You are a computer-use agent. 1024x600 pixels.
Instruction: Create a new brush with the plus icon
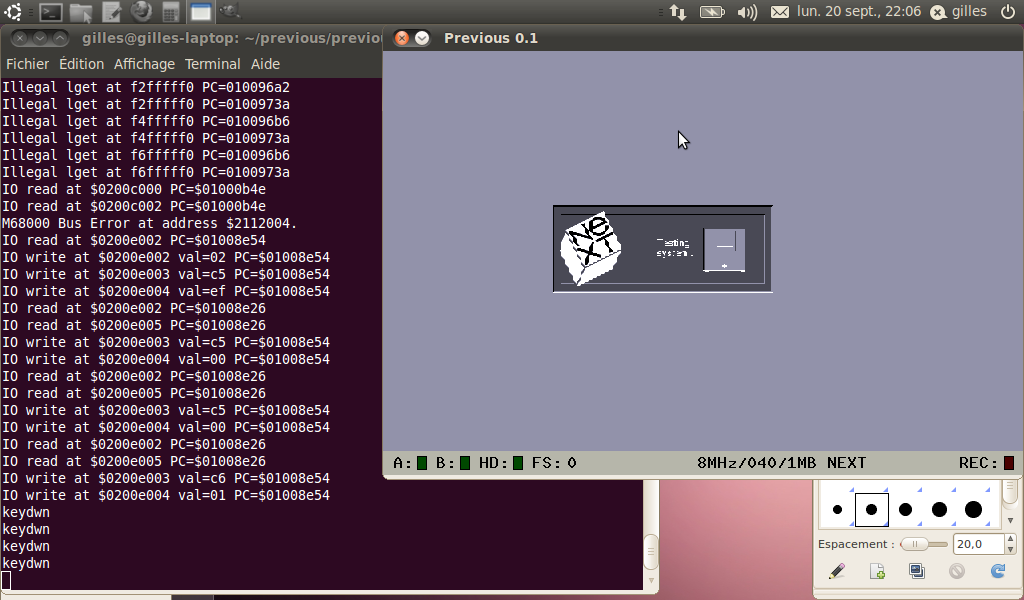click(877, 571)
